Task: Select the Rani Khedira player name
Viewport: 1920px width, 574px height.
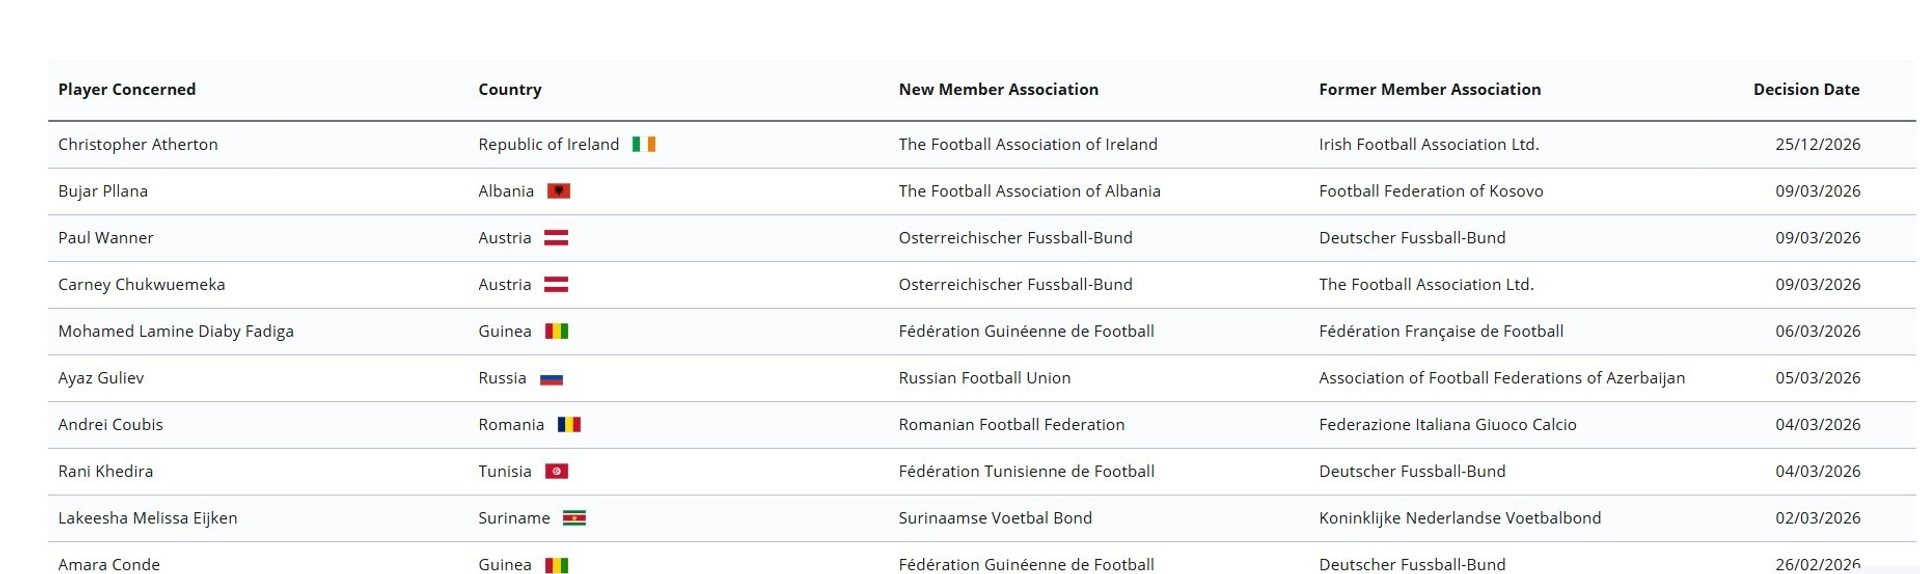Action: 106,471
